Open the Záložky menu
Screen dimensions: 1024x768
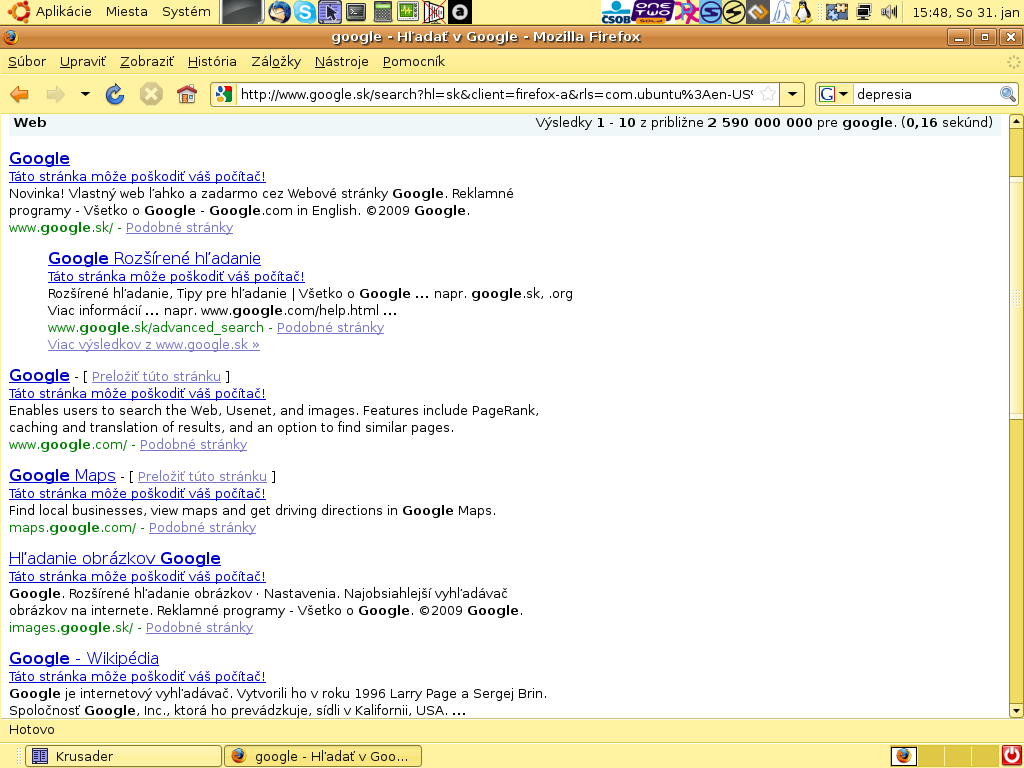[x=276, y=61]
